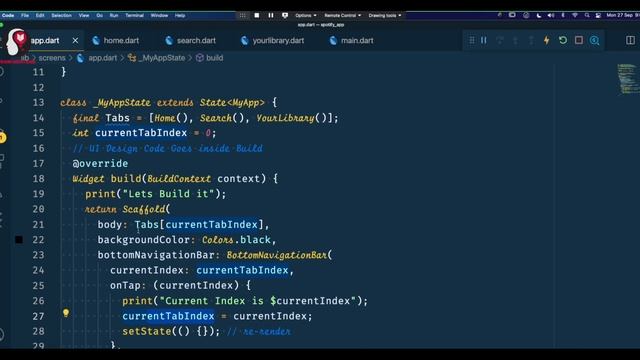Image resolution: width=640 pixels, height=360 pixels.
Task: Click the Step Out debug icon
Action: coord(531,40)
